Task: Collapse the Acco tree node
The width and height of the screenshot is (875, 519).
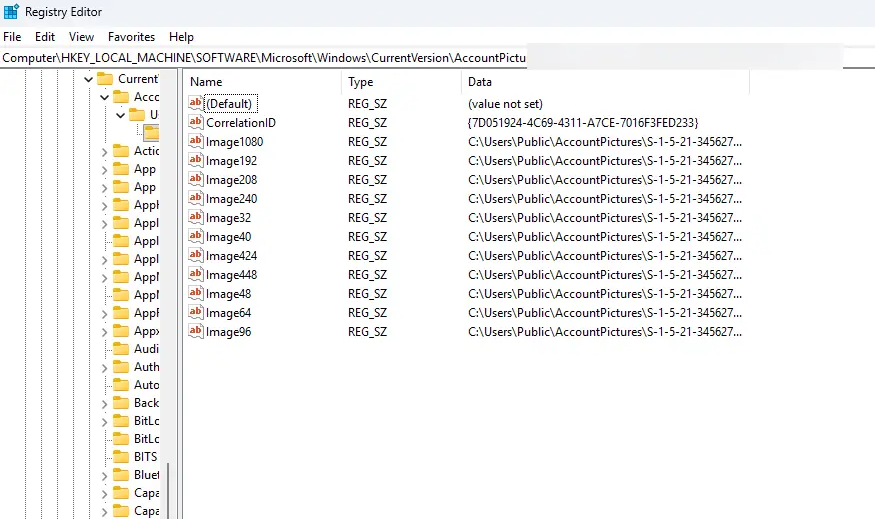Action: click(x=104, y=97)
